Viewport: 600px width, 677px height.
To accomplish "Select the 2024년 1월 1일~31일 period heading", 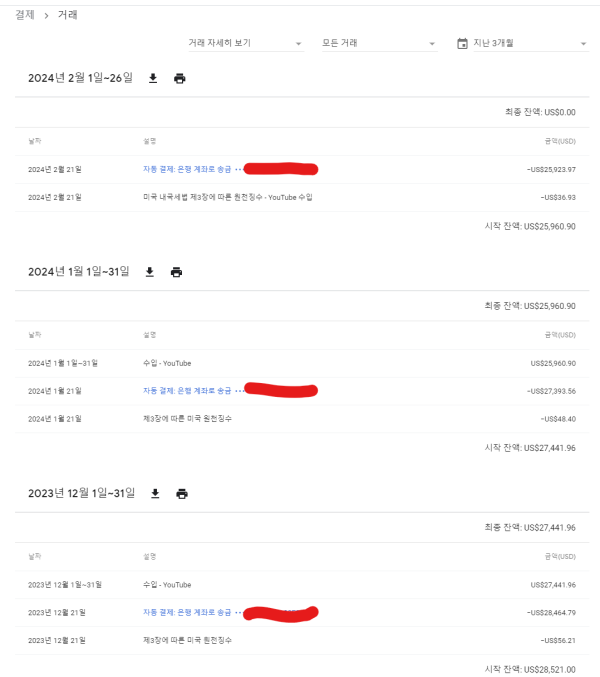I will point(79,271).
